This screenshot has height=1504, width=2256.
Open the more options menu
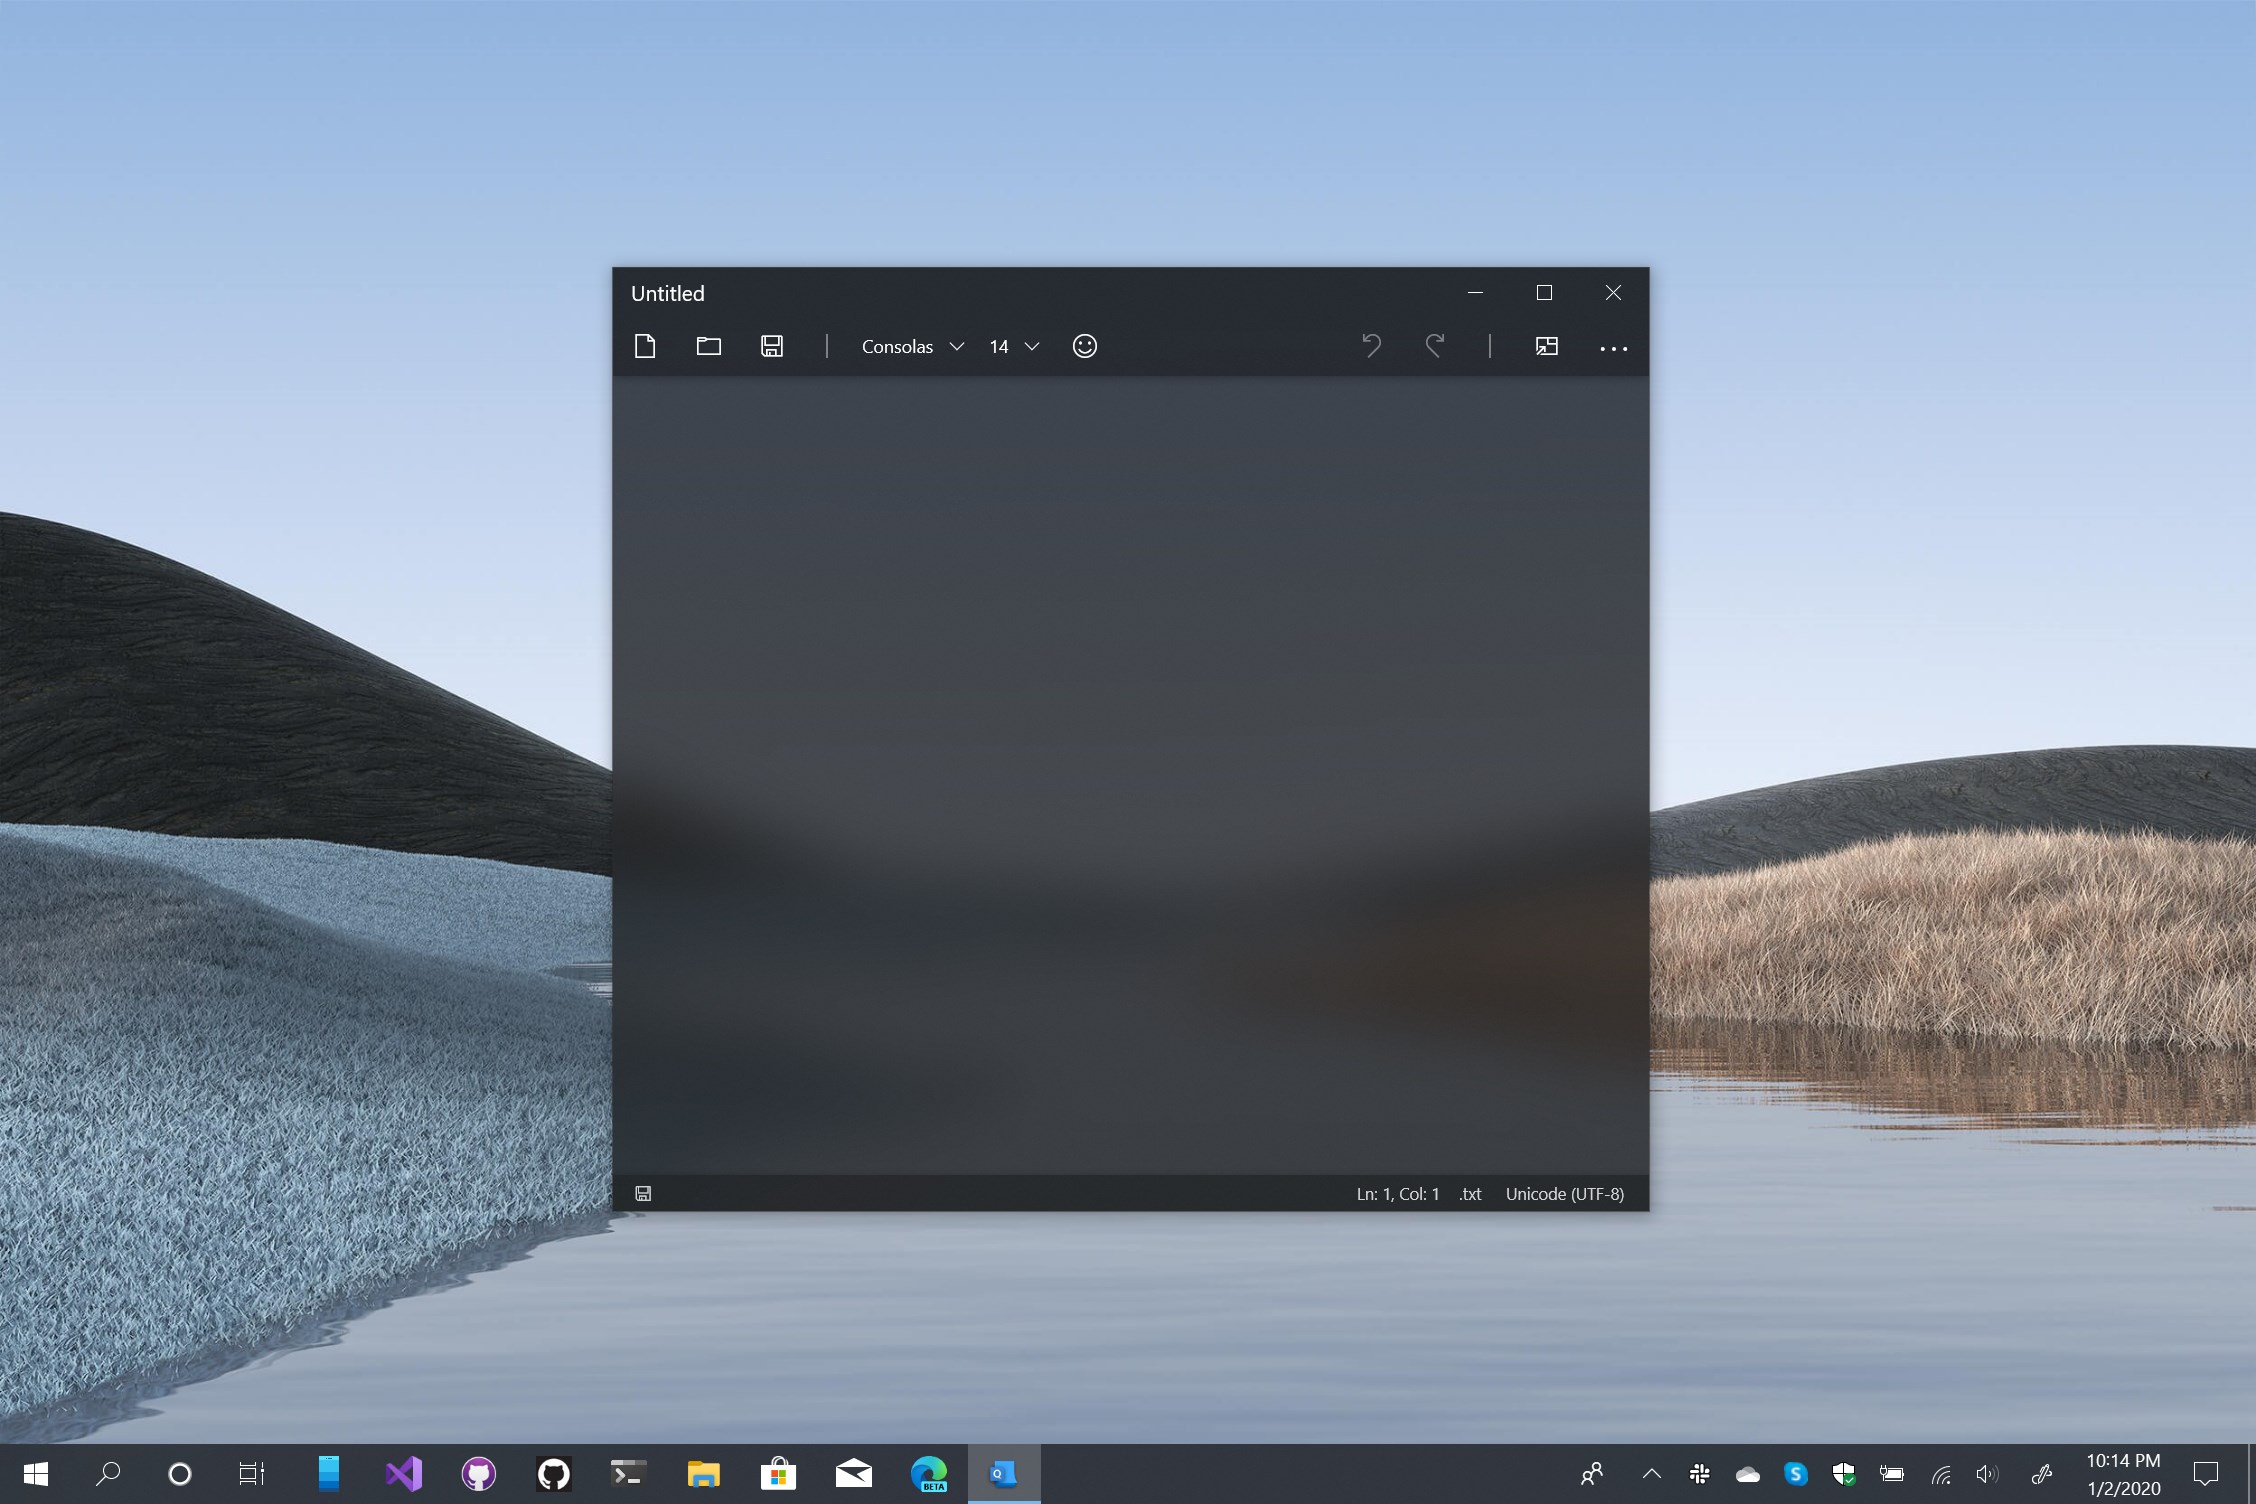pyautogui.click(x=1612, y=348)
